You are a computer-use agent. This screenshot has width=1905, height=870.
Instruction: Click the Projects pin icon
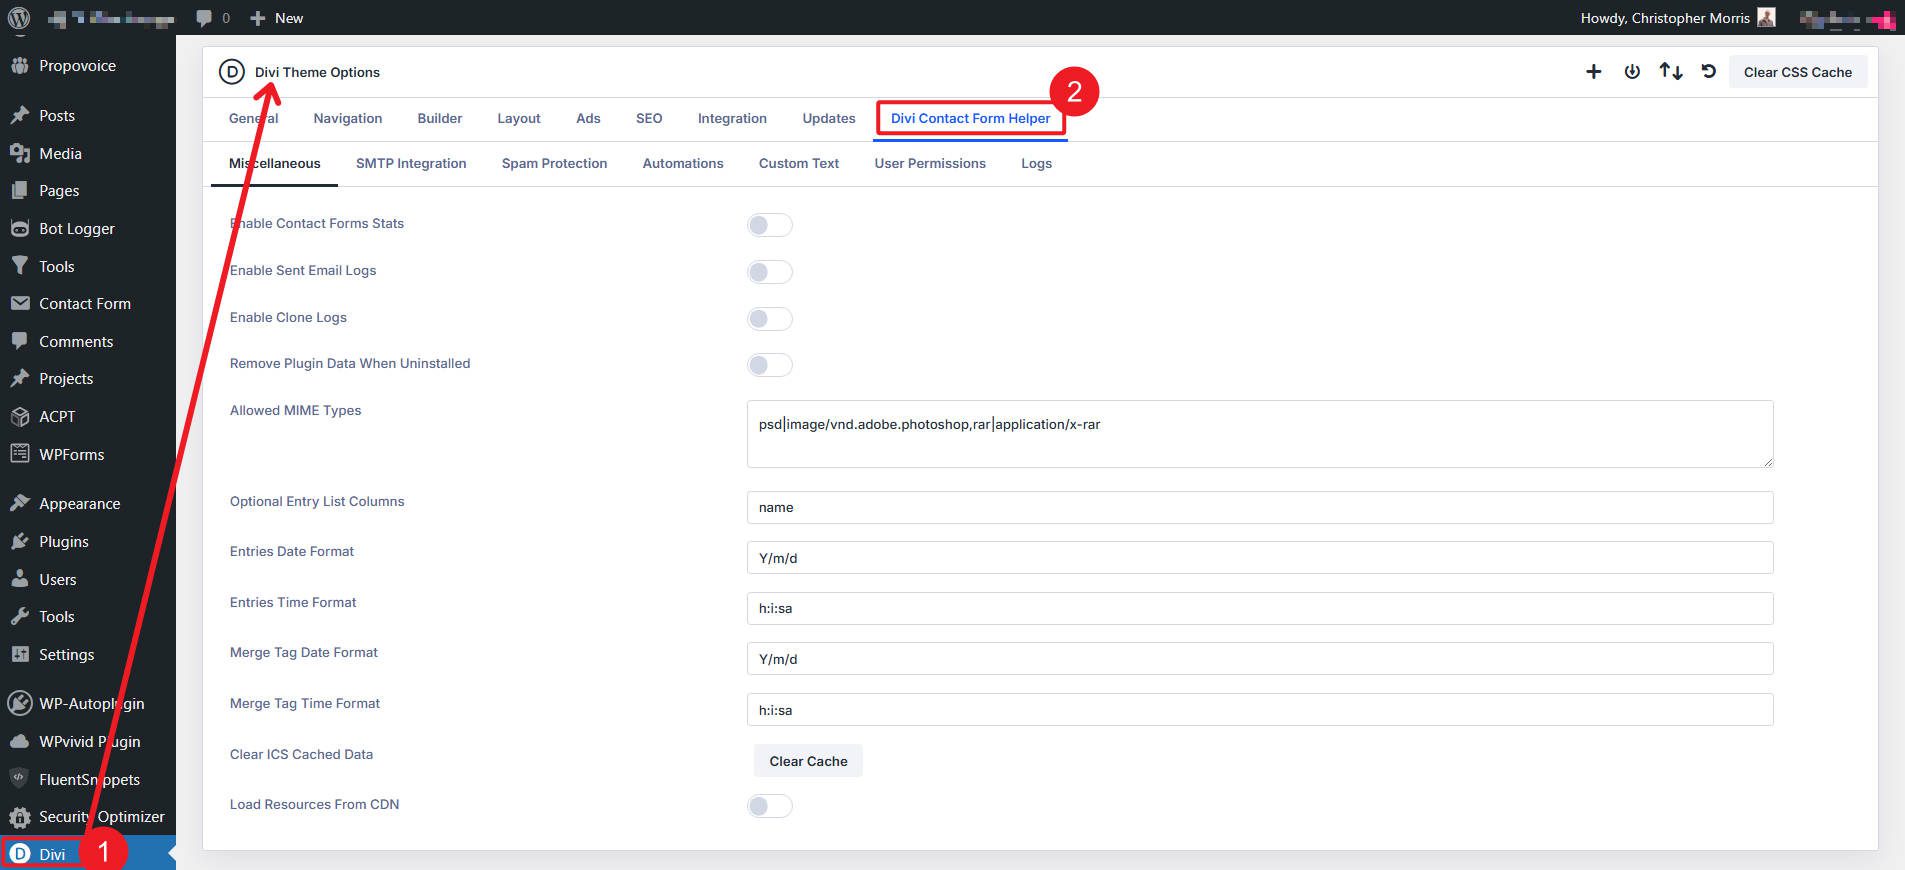tap(20, 379)
